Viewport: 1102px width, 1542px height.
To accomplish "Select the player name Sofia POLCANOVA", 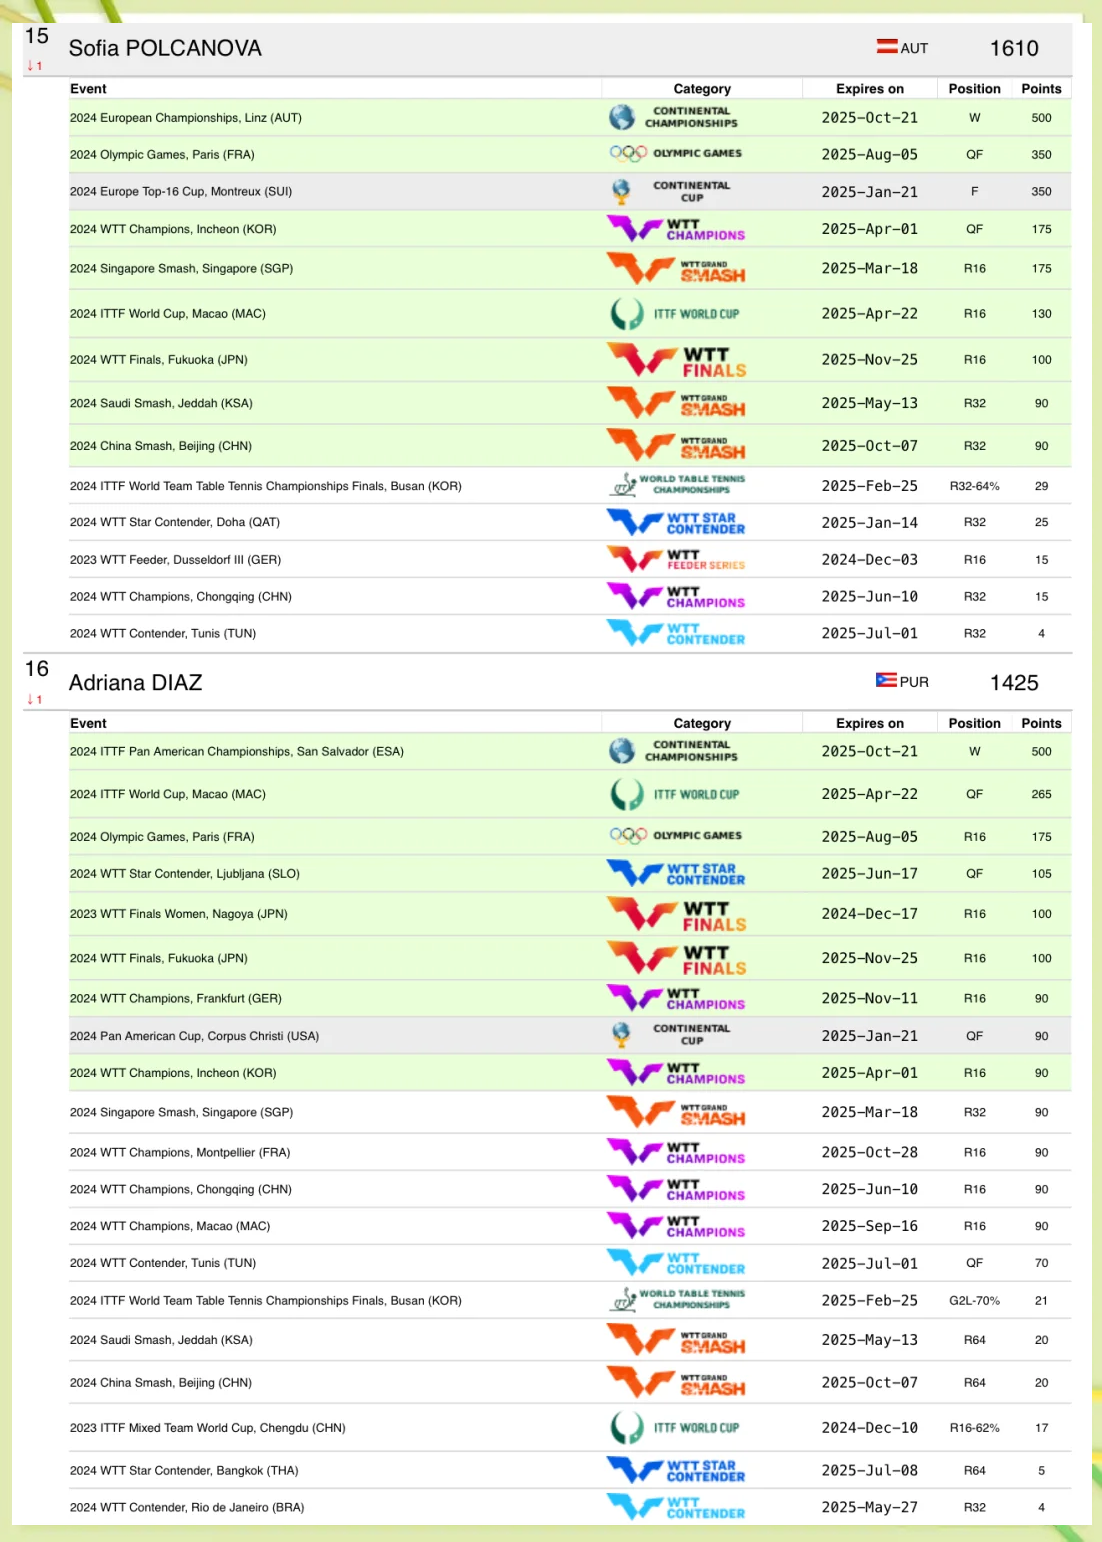I will pos(165,48).
